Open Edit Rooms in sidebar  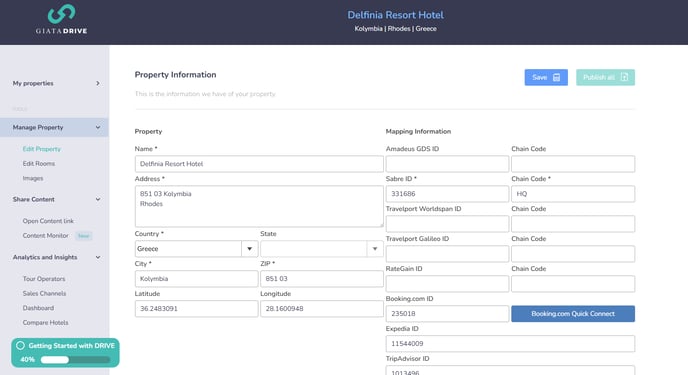[x=39, y=164]
